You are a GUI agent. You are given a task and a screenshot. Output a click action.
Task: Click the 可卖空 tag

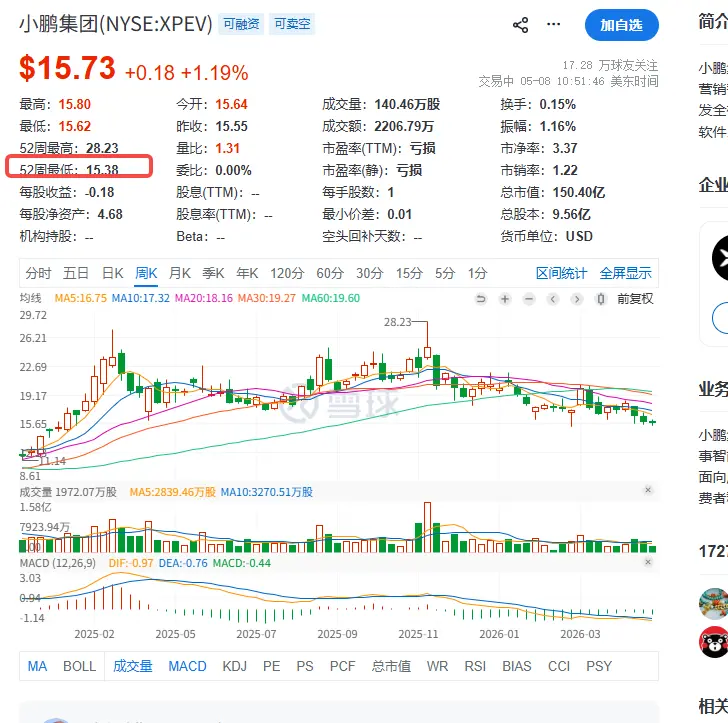tap(292, 24)
